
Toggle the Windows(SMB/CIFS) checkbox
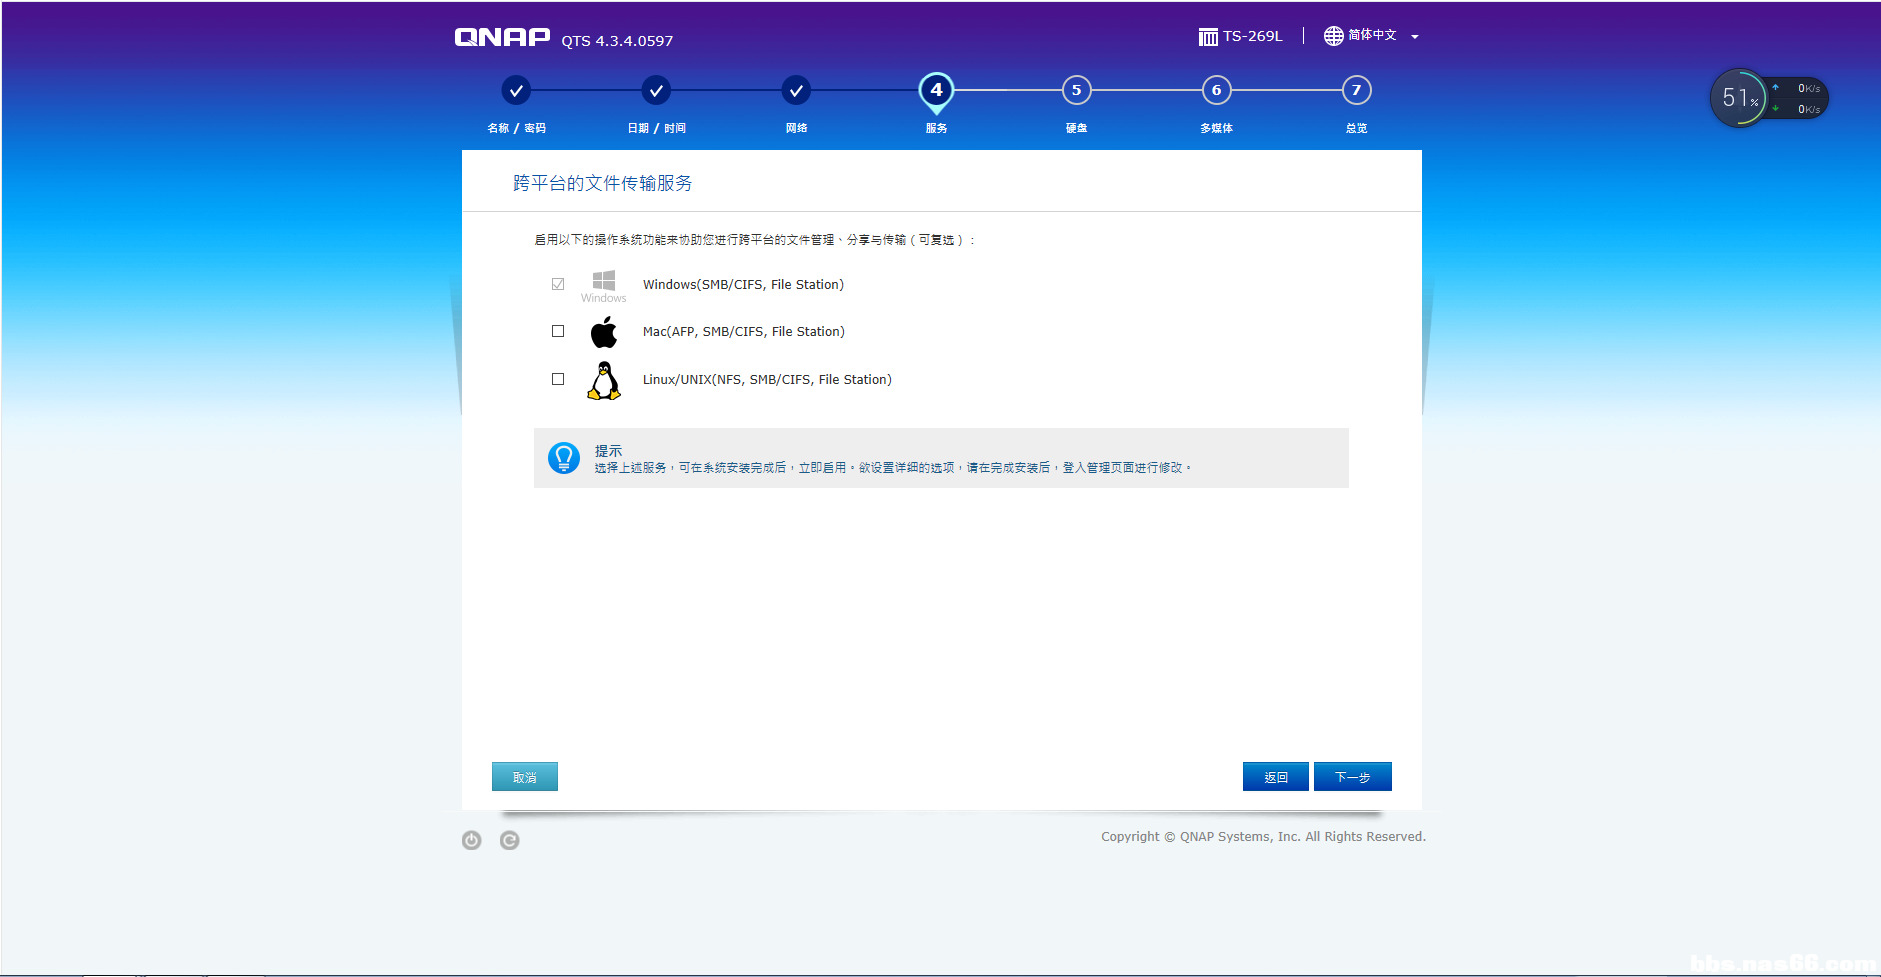(558, 284)
